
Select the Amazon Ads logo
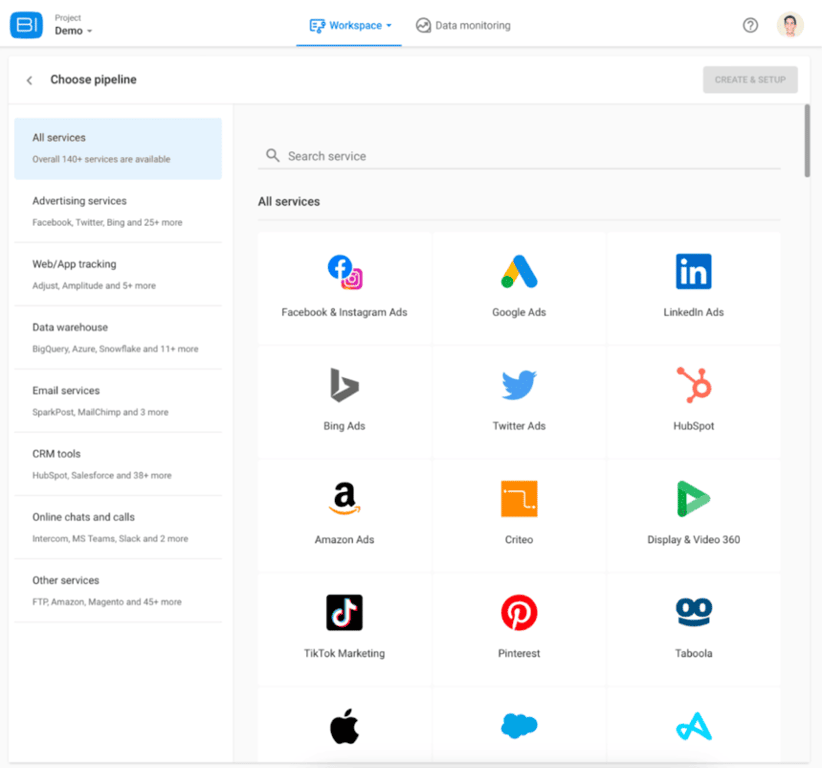(344, 499)
